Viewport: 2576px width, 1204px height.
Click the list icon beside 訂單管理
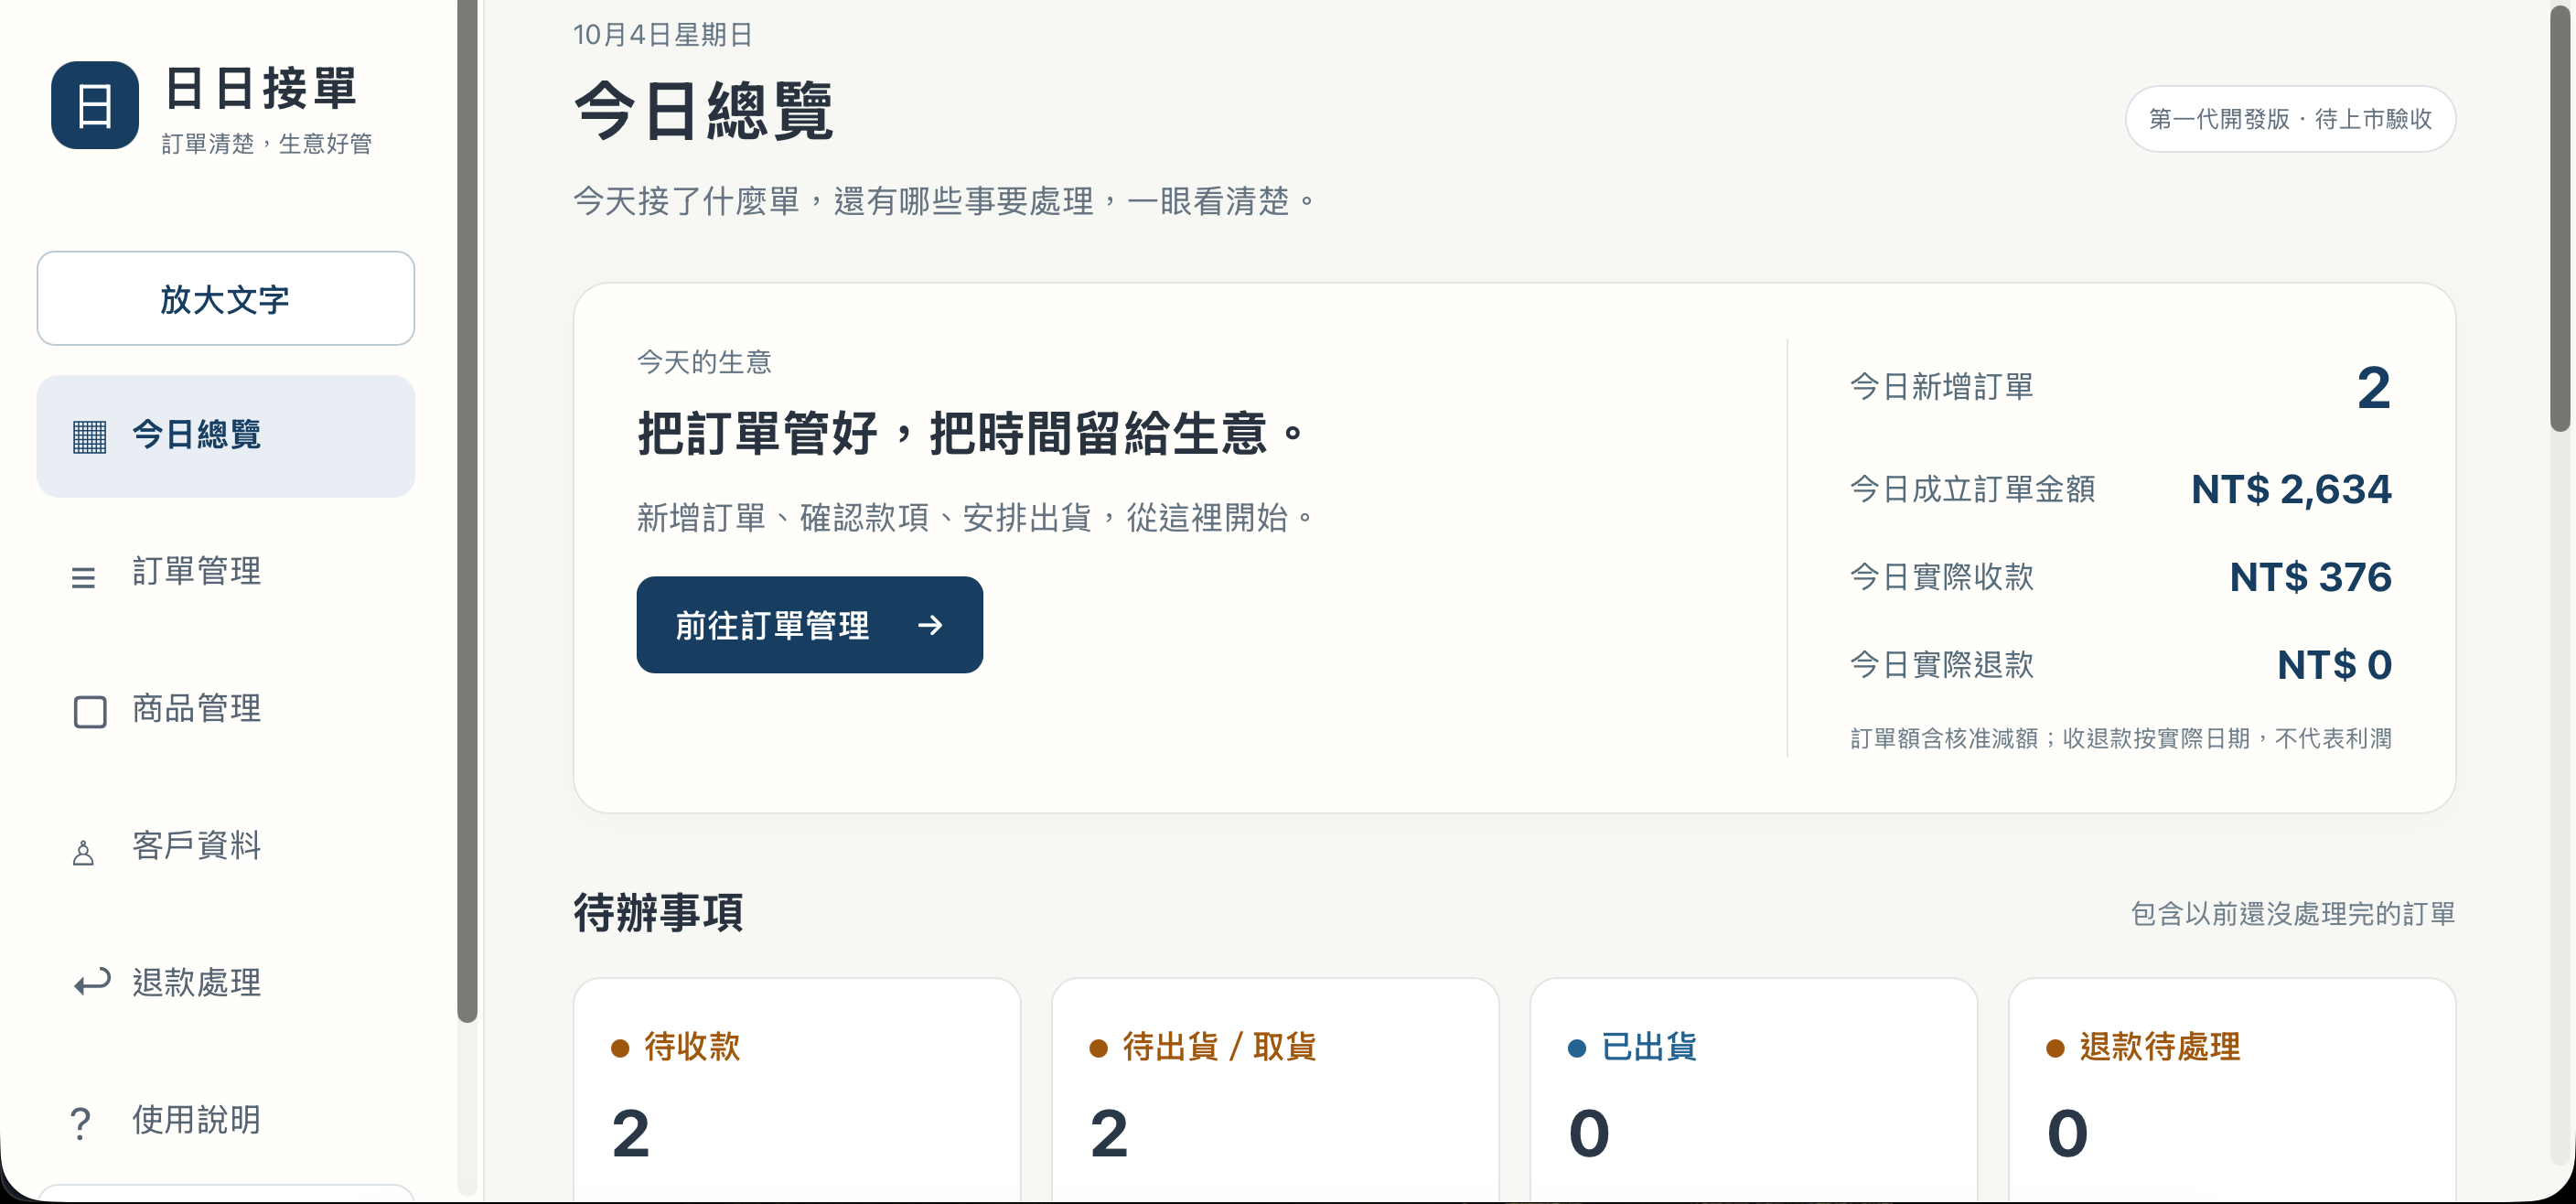pyautogui.click(x=83, y=577)
